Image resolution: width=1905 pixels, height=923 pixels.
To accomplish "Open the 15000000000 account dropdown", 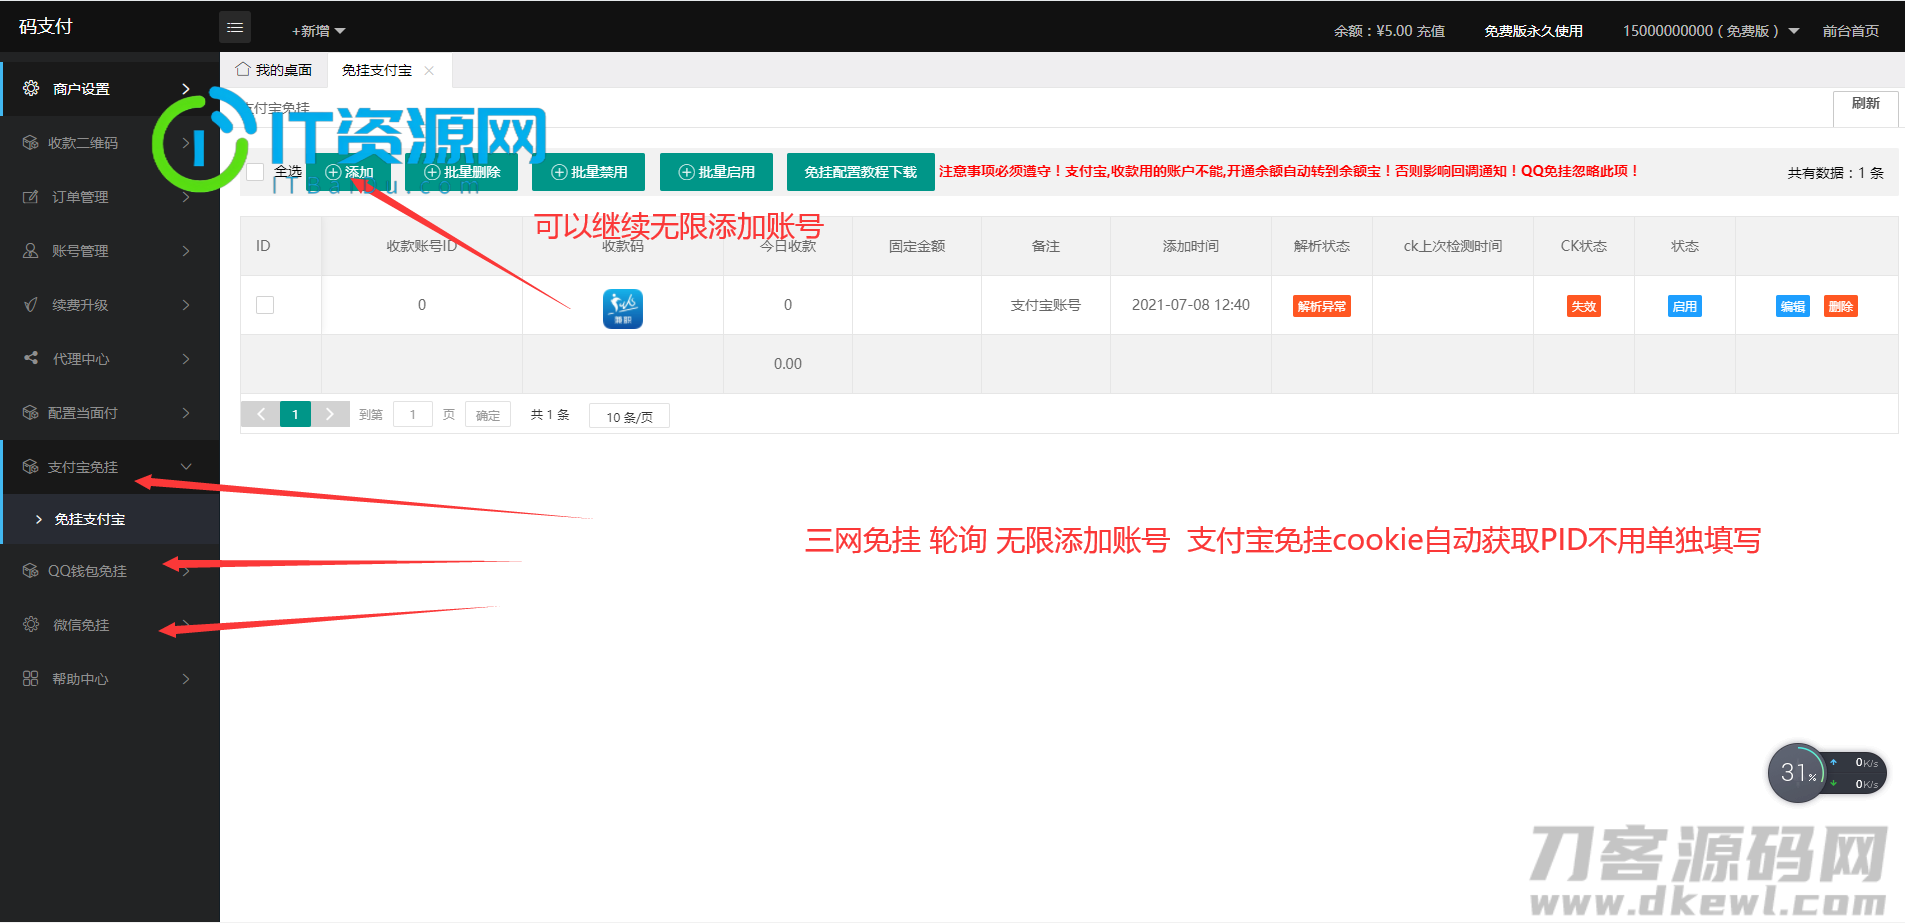I will [x=1710, y=31].
